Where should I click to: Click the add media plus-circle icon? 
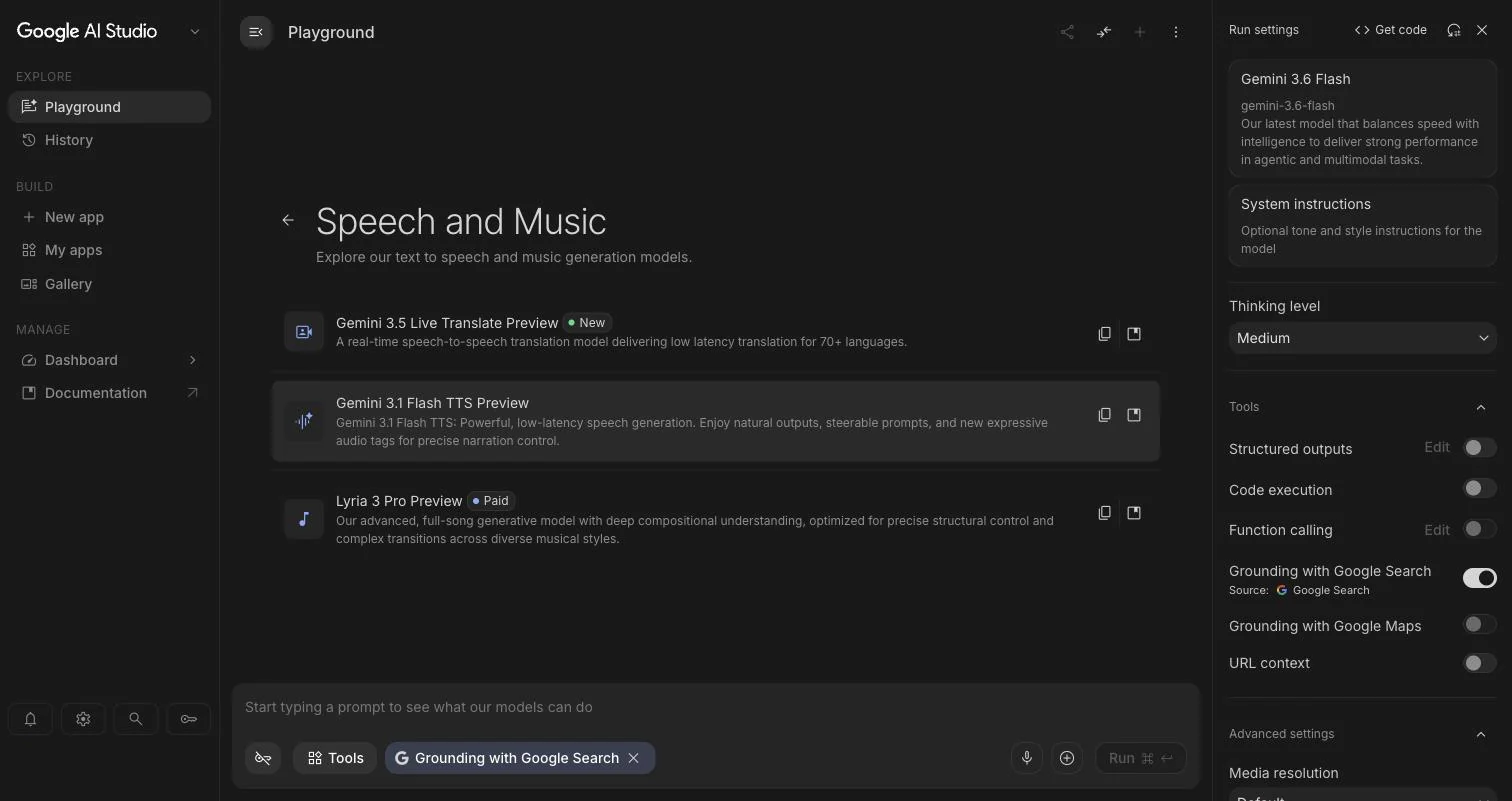pos(1067,758)
